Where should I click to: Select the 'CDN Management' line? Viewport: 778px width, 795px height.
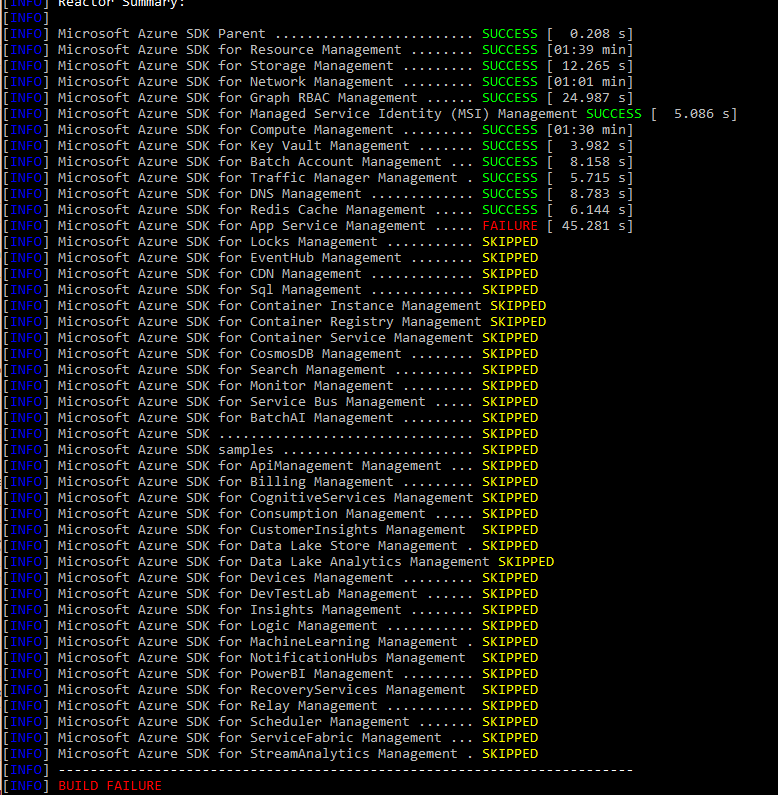click(x=271, y=274)
